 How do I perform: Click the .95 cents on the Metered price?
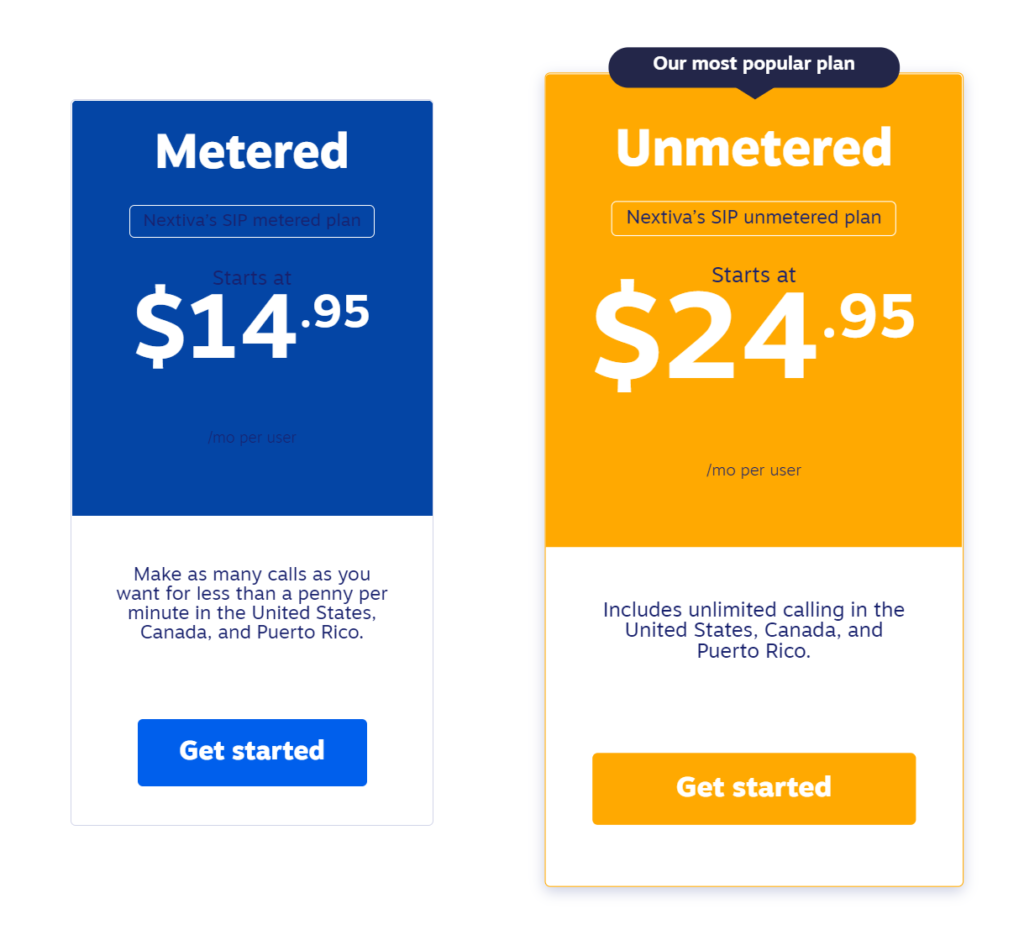(x=336, y=311)
